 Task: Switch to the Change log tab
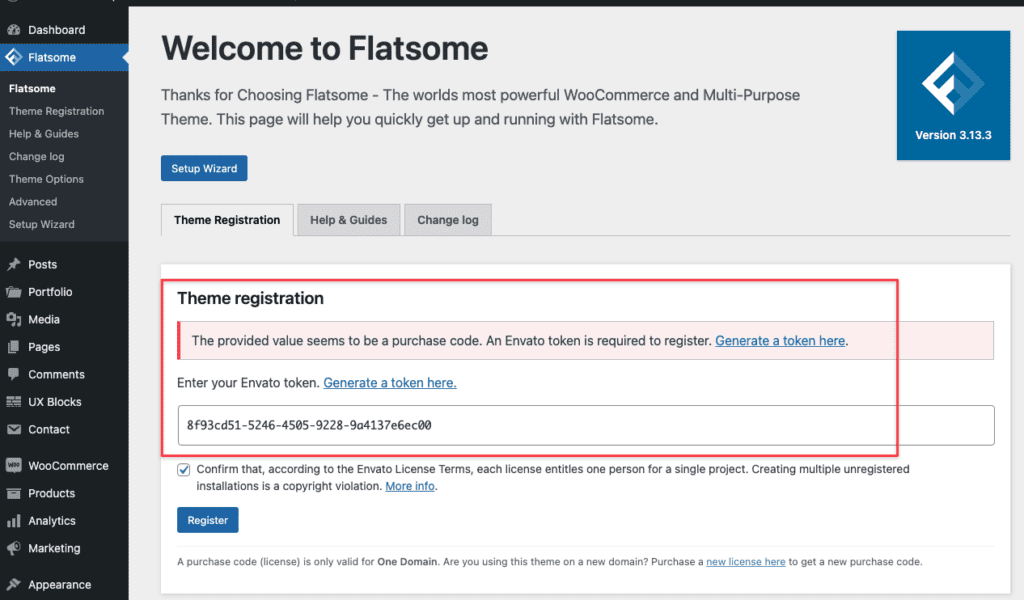(x=448, y=220)
